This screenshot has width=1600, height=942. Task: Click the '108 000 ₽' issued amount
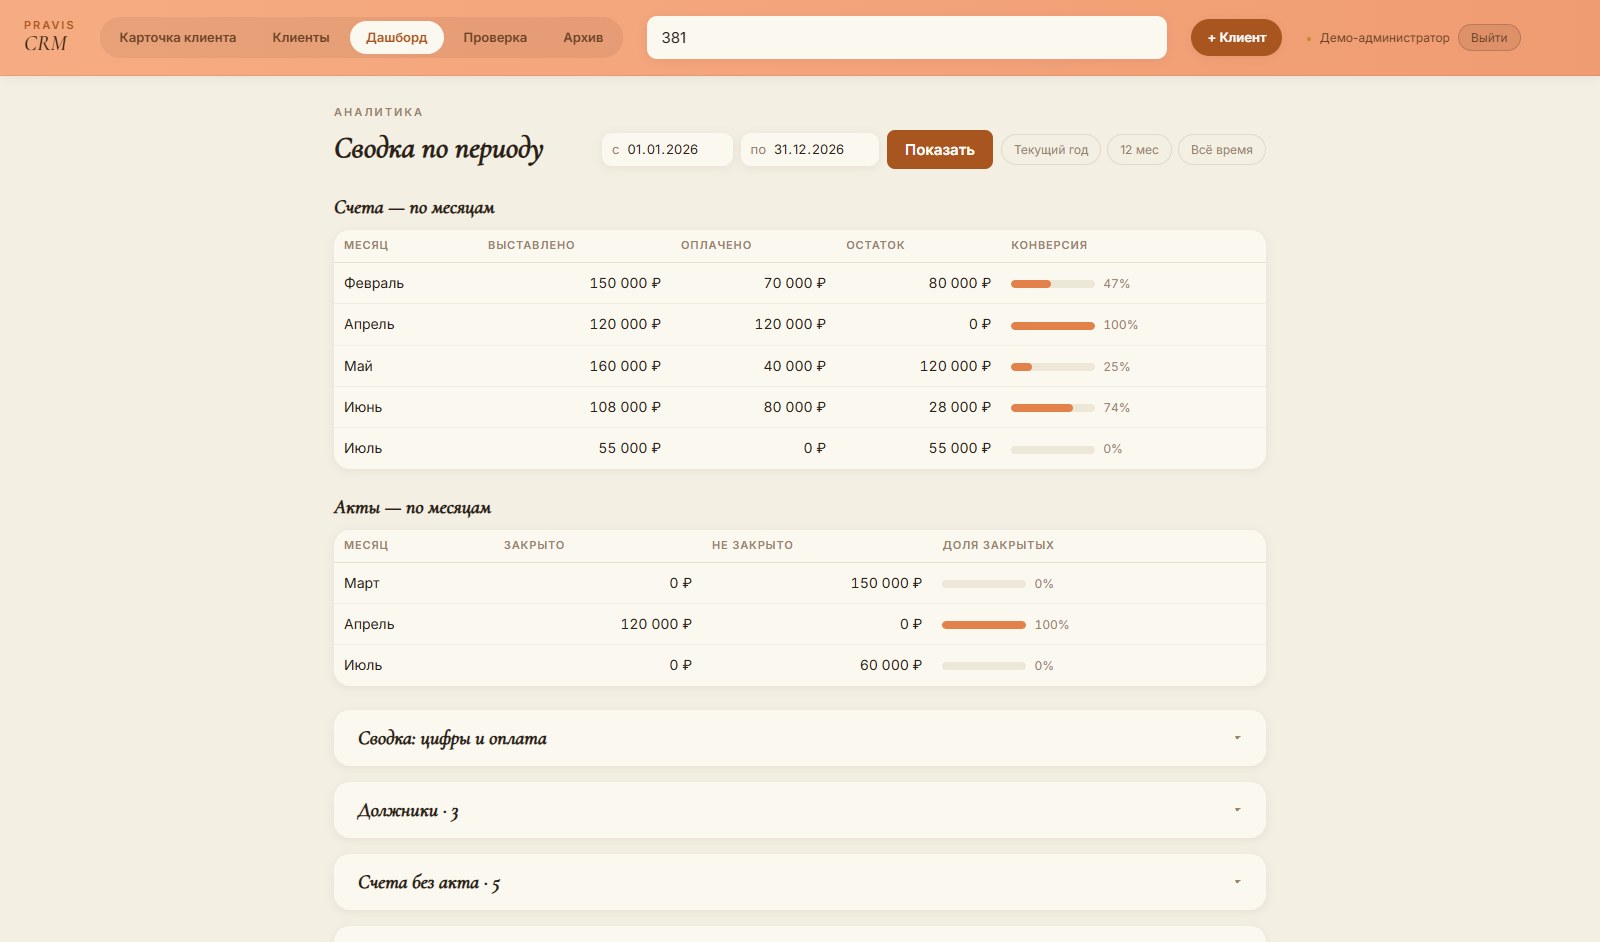(x=625, y=407)
